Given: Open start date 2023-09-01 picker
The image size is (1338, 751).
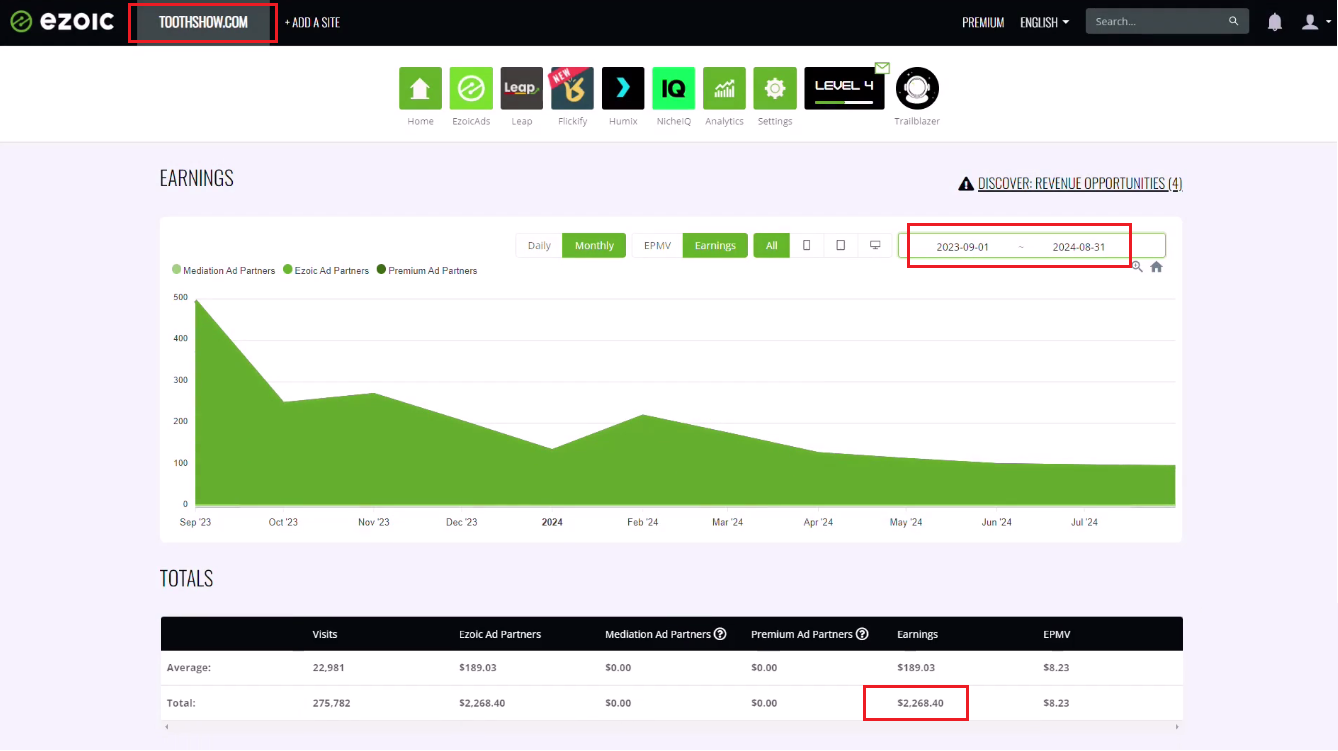Looking at the screenshot, I should 962,247.
